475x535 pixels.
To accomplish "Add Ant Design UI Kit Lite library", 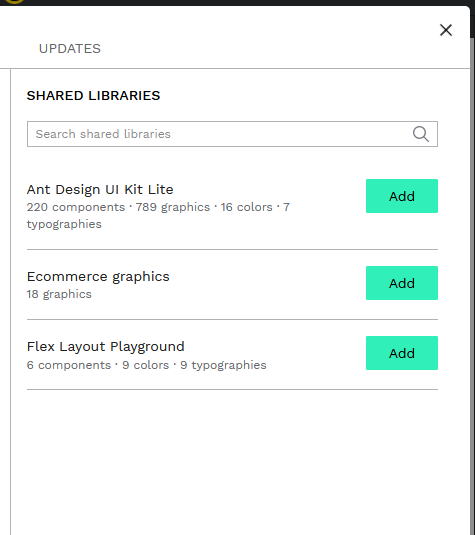I will [402, 196].
